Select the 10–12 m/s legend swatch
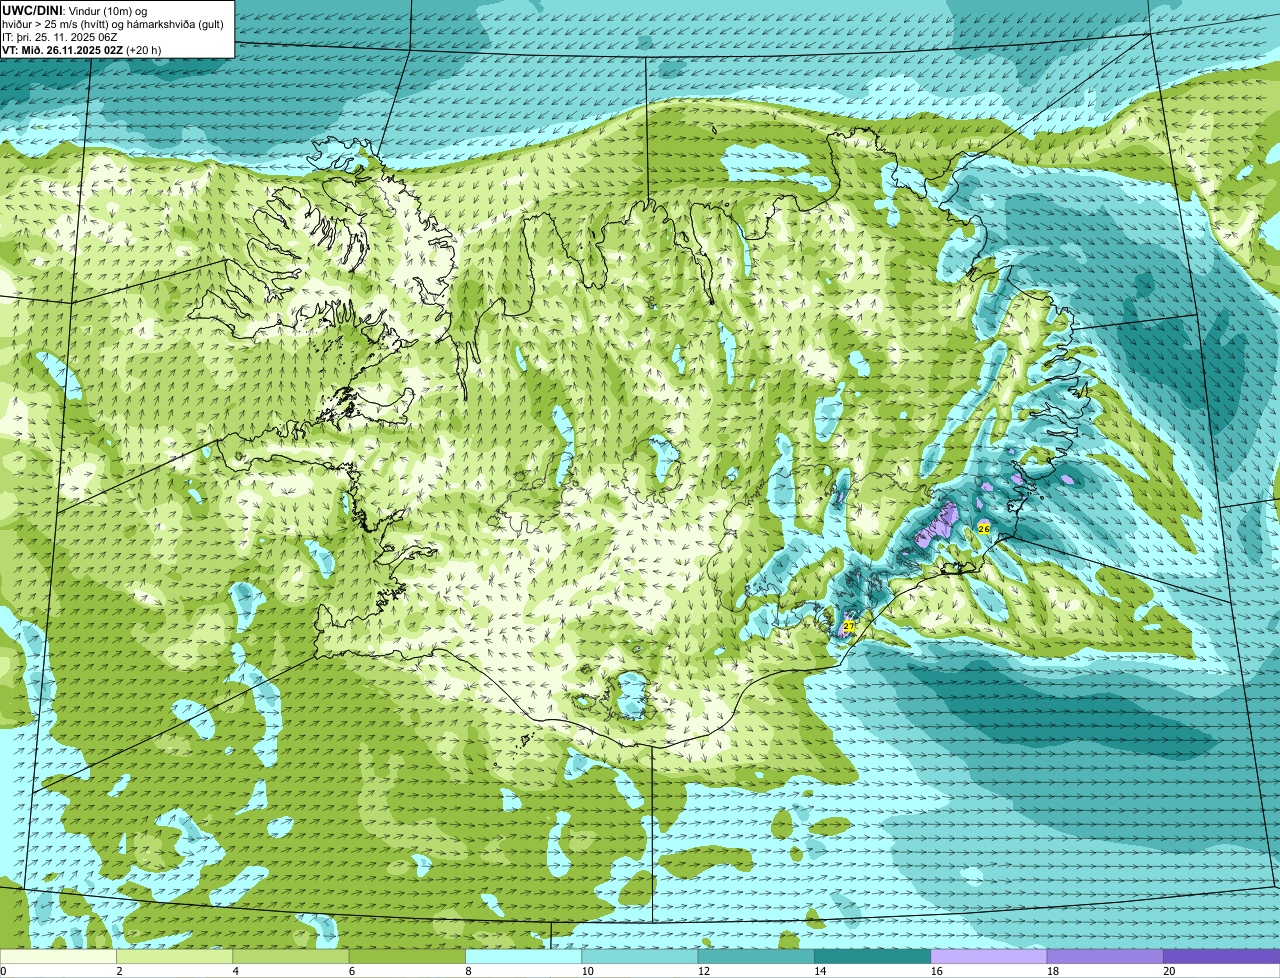The image size is (1280, 978). [x=640, y=956]
